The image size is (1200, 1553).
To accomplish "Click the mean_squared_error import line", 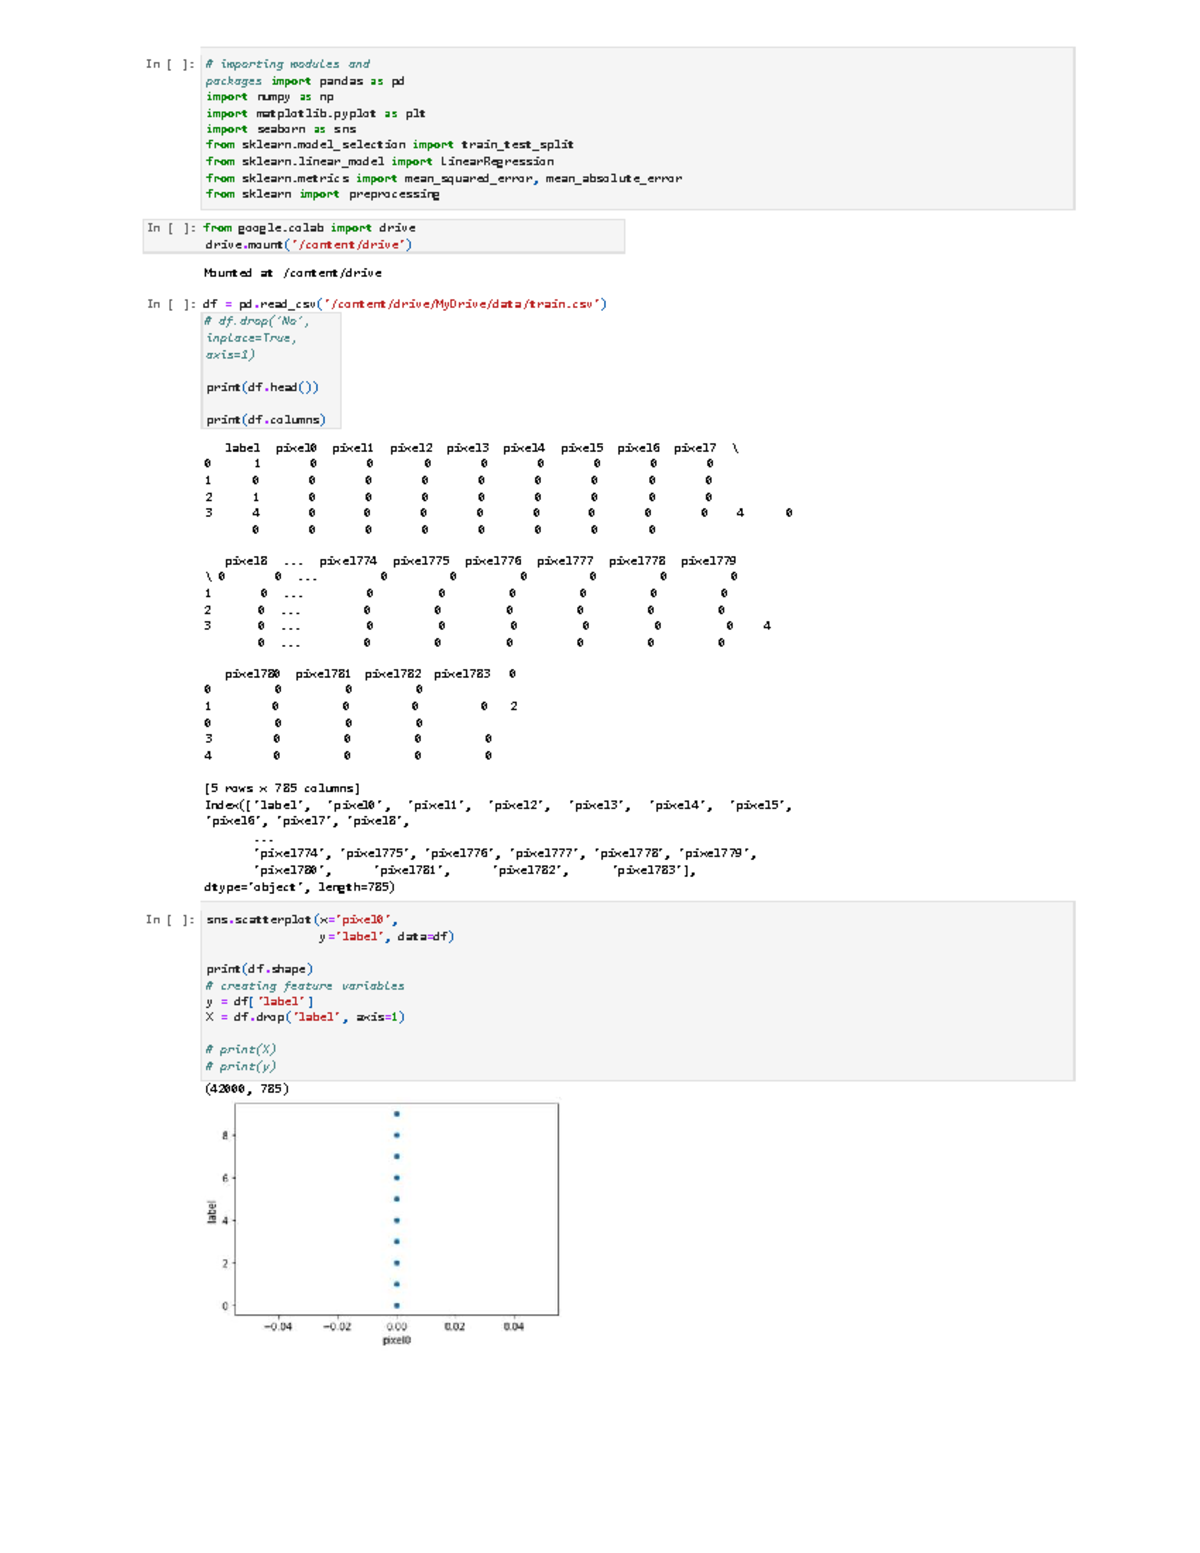I will pyautogui.click(x=444, y=178).
